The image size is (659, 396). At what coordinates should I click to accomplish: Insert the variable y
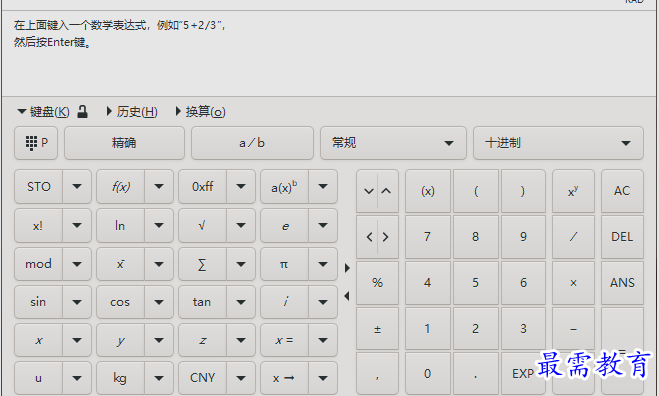tap(121, 340)
